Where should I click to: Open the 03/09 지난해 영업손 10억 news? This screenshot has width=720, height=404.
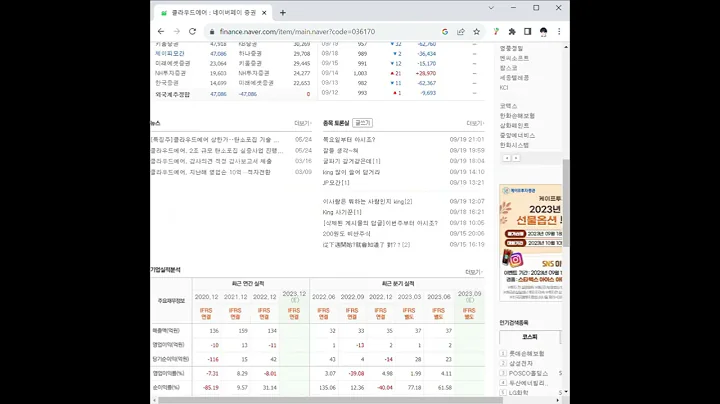211,172
